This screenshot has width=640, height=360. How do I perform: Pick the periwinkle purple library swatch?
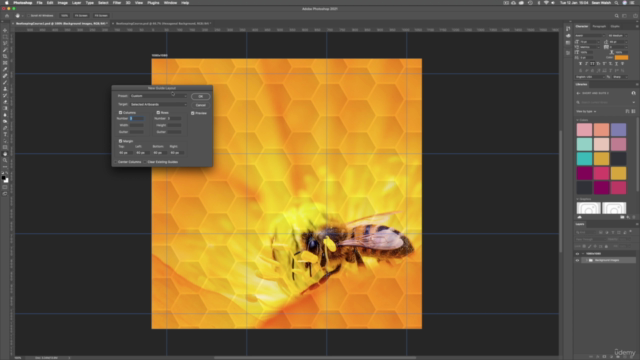(618, 129)
